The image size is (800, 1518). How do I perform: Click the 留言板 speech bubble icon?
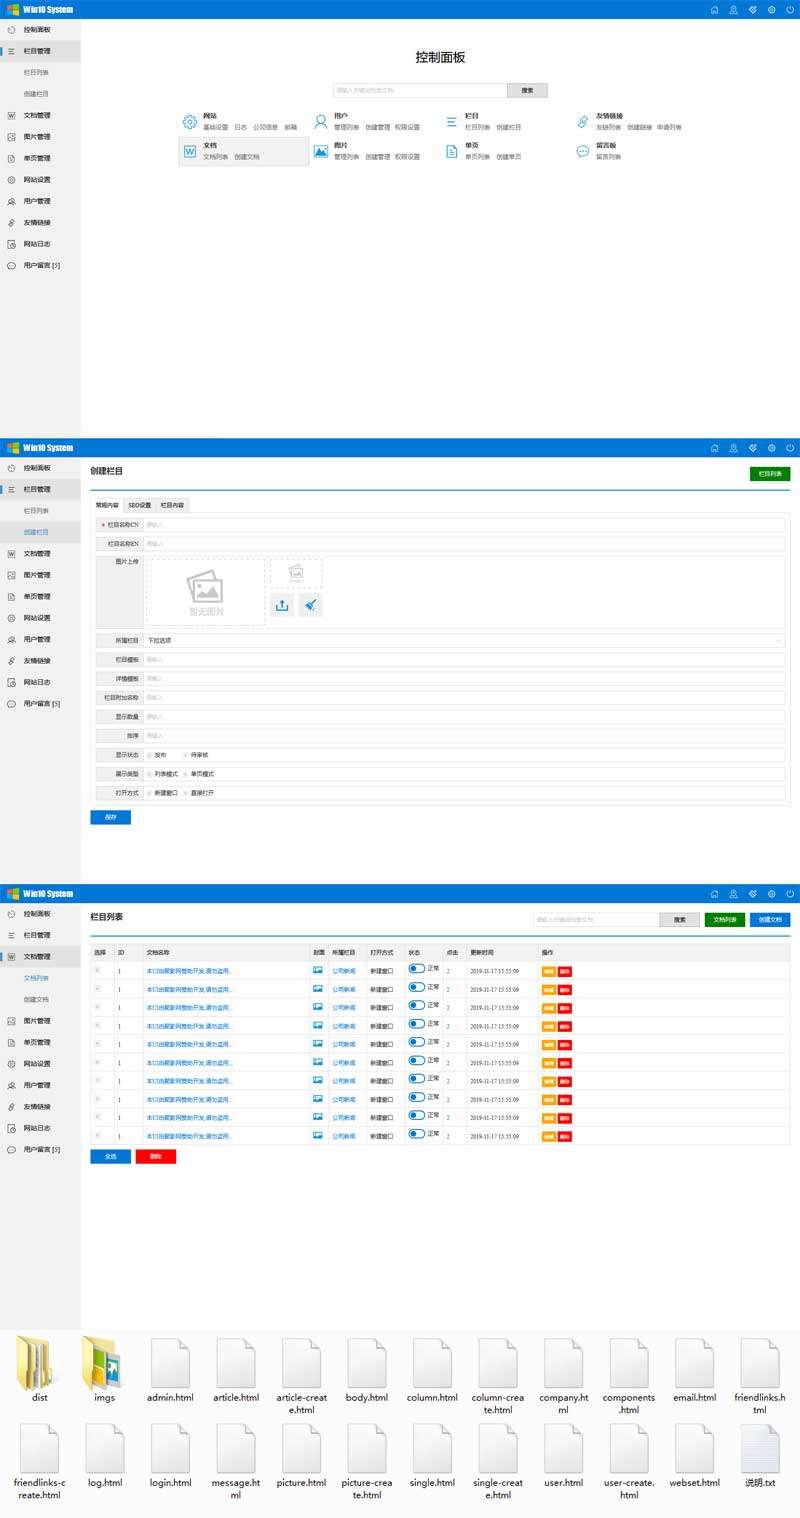click(x=583, y=151)
